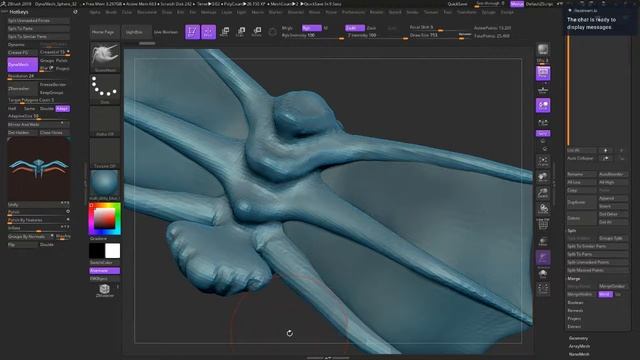
Task: Click the List All up arrow
Action: tap(605, 151)
